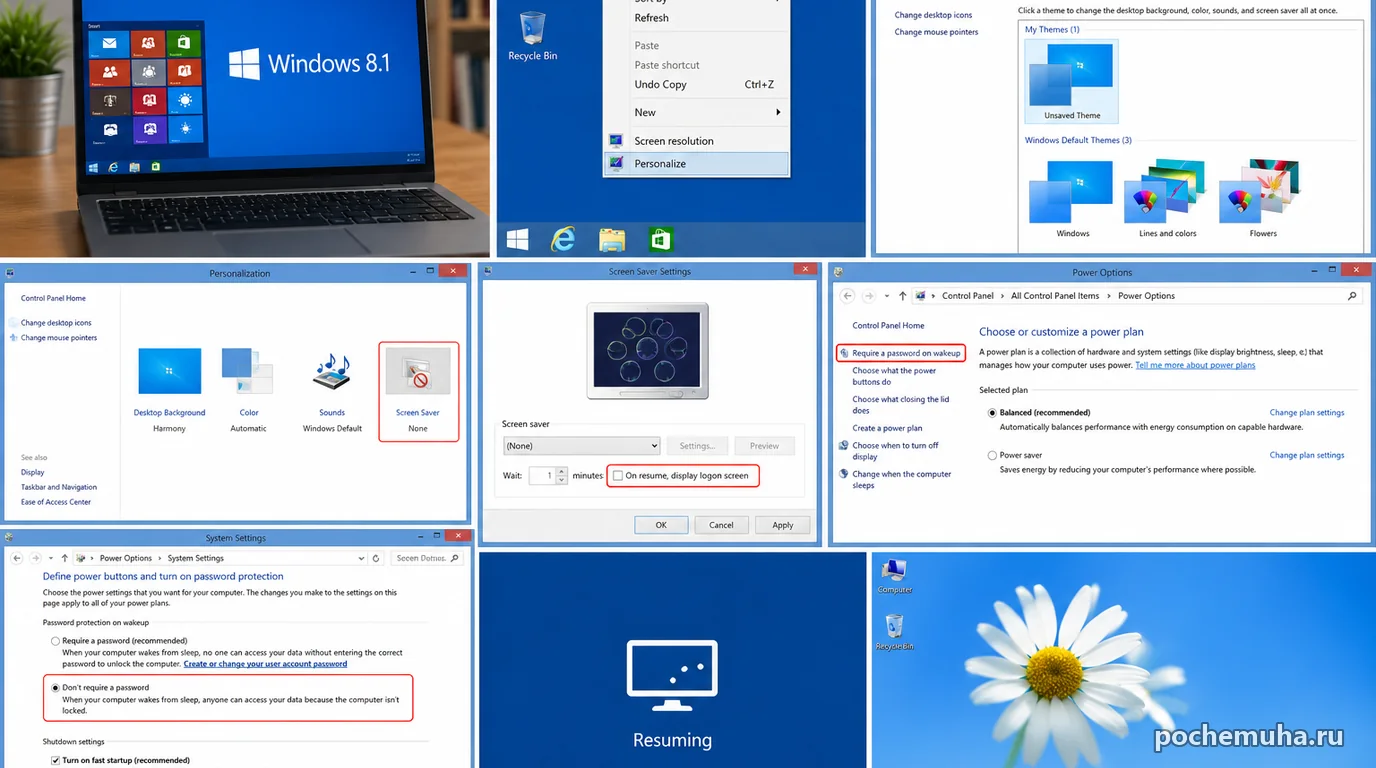
Task: Go back in the Power Options window
Action: [848, 296]
